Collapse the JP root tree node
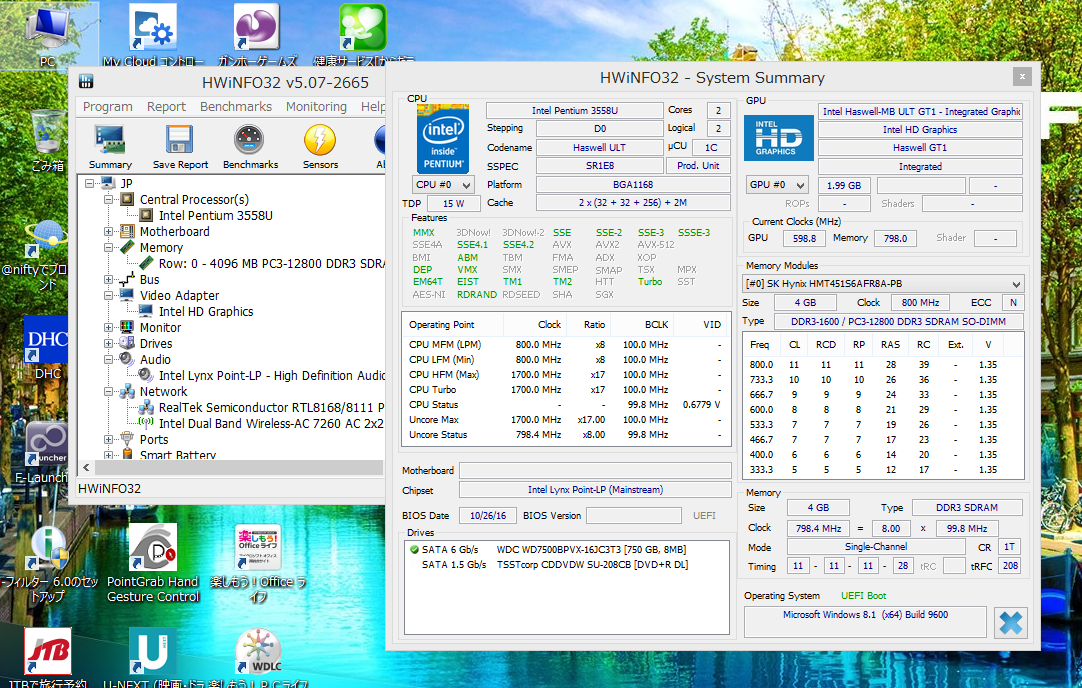The height and width of the screenshot is (688, 1082). coord(90,184)
